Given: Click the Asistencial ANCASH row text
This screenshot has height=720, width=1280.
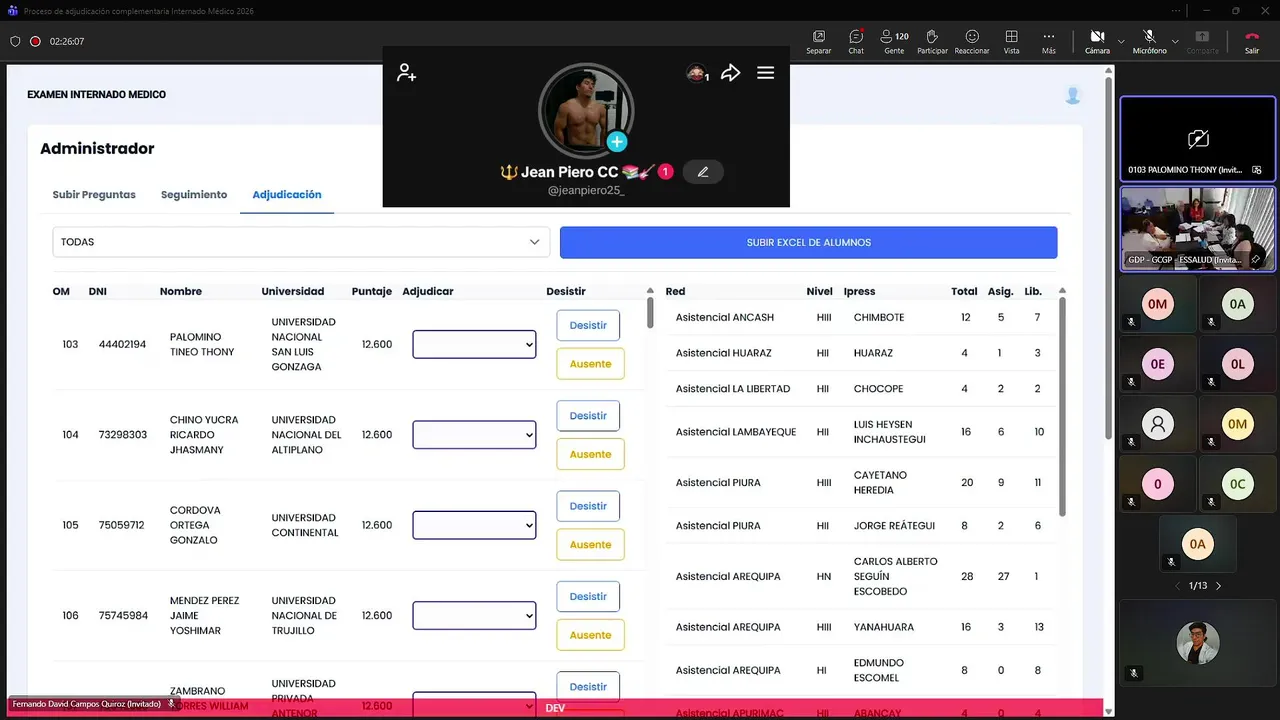Looking at the screenshot, I should 725,317.
